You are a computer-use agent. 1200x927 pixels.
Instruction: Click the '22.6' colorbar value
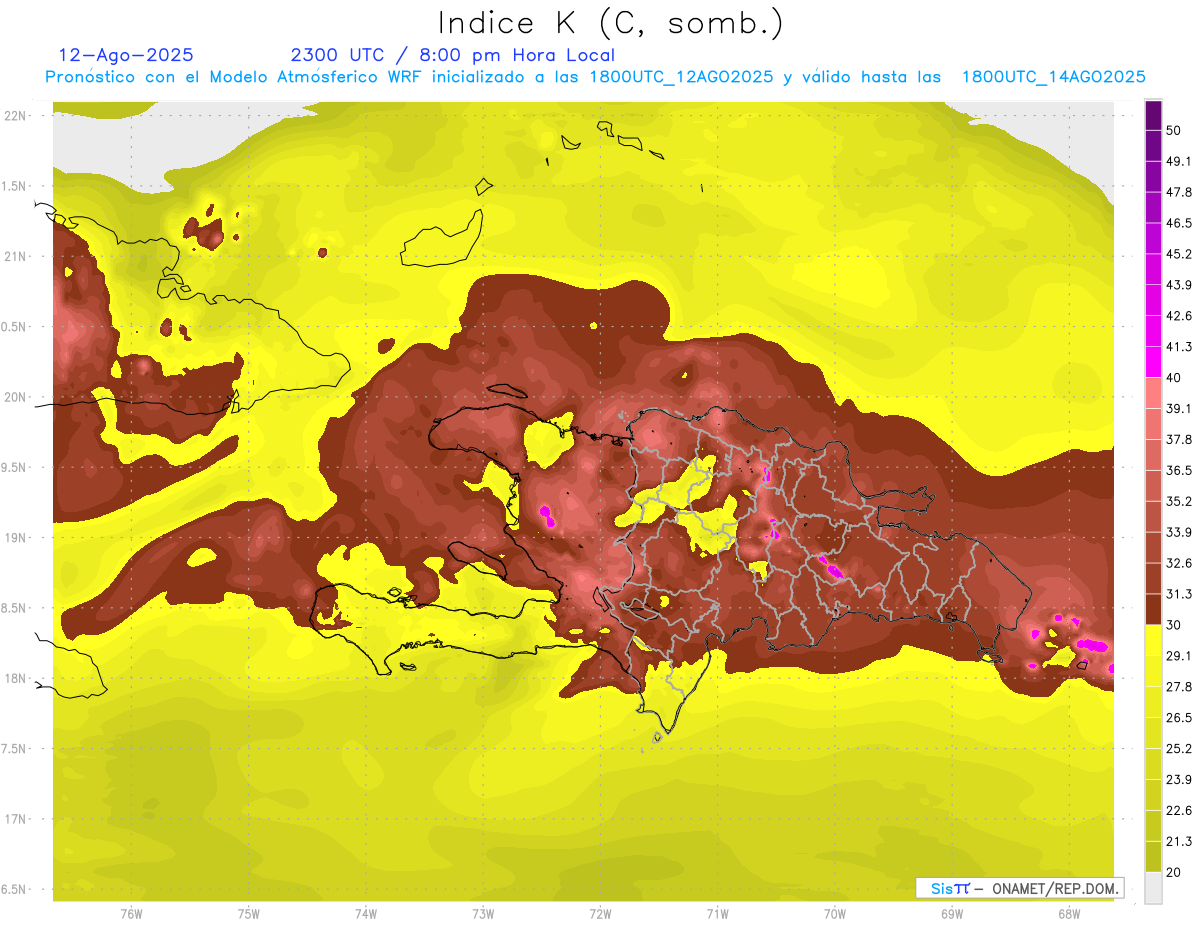click(x=1179, y=811)
